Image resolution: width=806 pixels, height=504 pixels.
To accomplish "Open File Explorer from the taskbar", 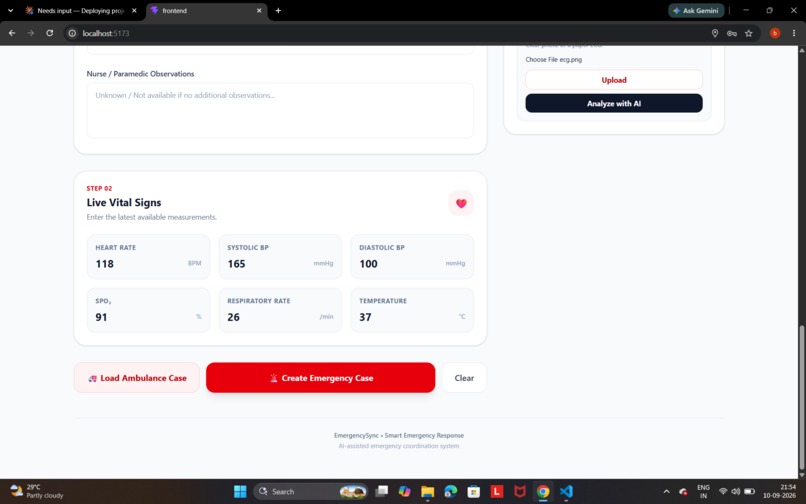I will point(428,492).
